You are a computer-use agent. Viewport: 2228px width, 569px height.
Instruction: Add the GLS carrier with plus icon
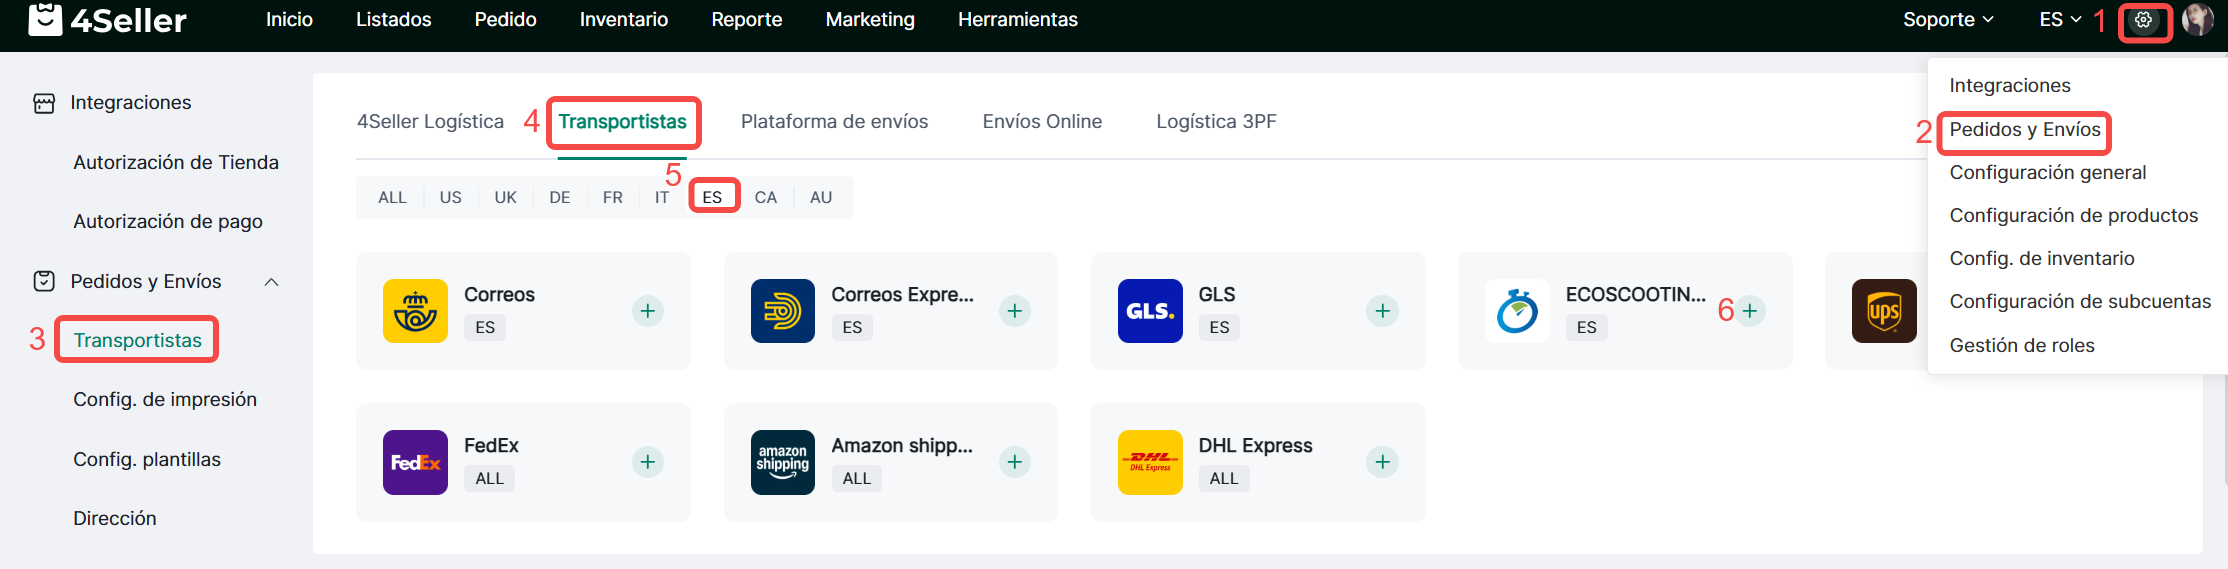(1382, 311)
